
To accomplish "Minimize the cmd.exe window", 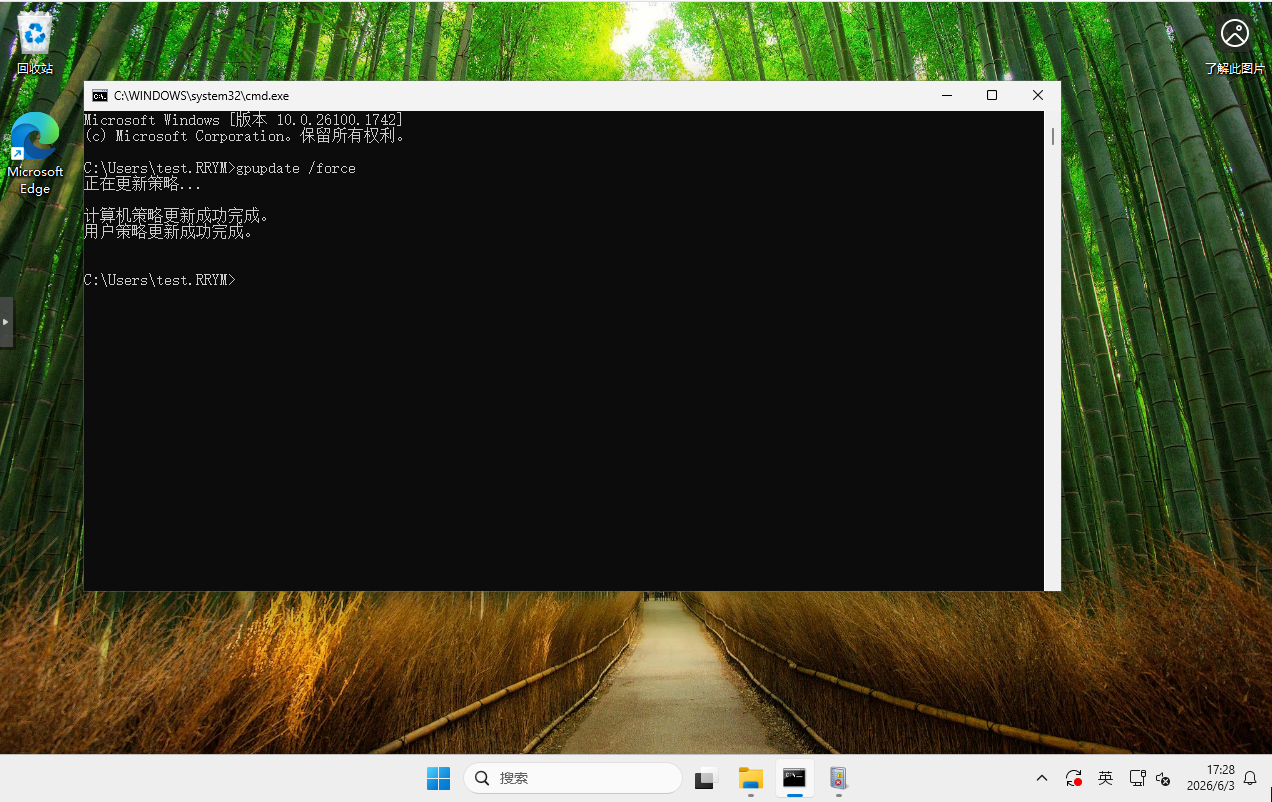I will pyautogui.click(x=947, y=96).
